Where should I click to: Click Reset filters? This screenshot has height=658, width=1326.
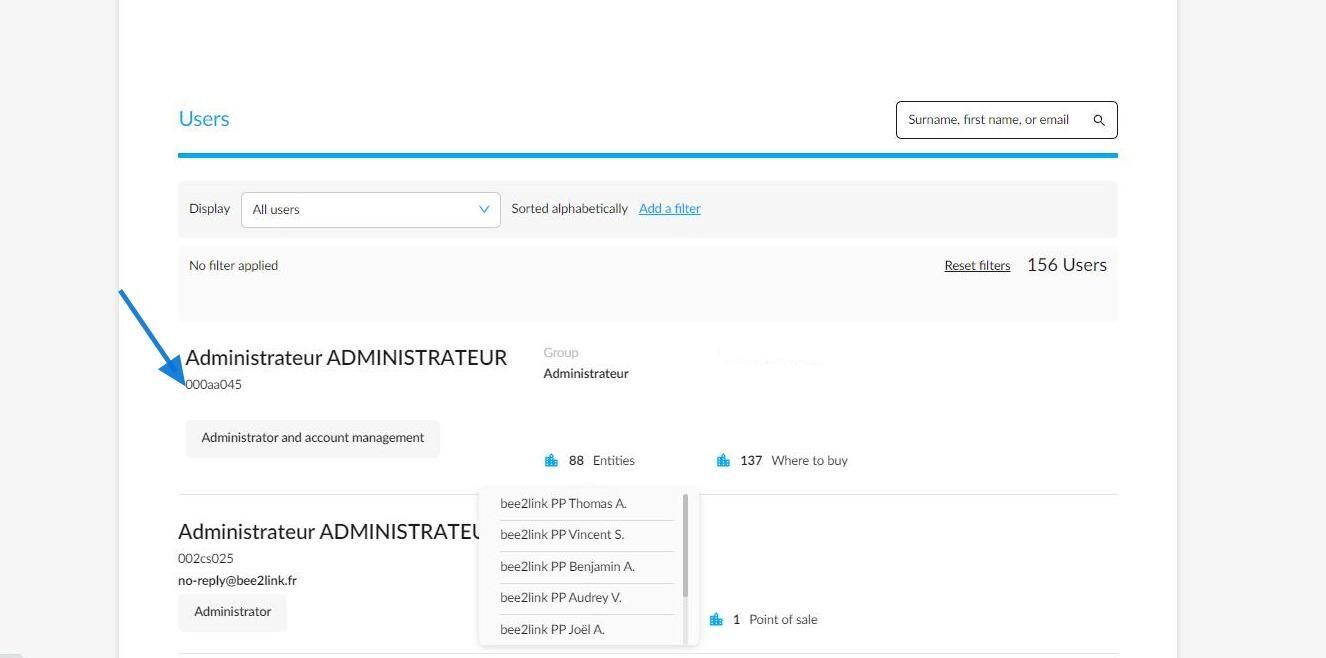coord(977,265)
